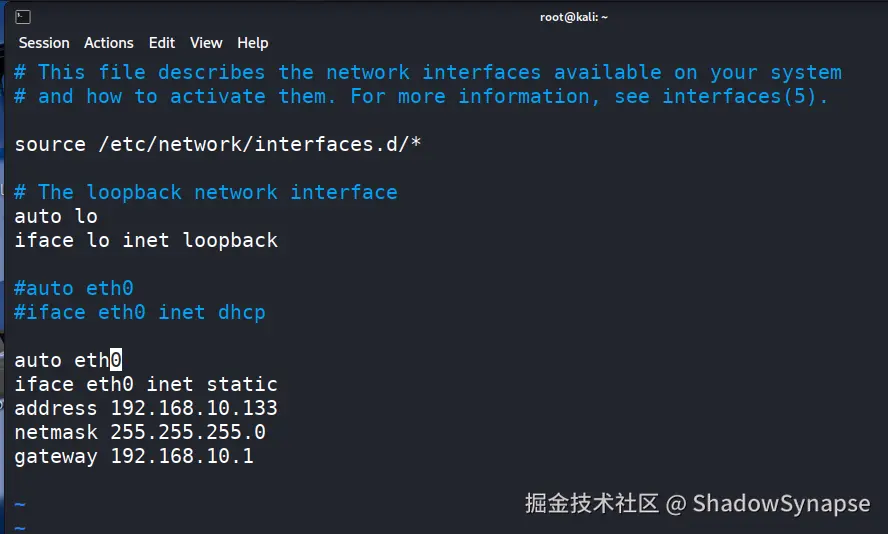Screen dimensions: 888x534
Task: Click the '#iface eth0 inet dhcp' line
Action: (140, 313)
